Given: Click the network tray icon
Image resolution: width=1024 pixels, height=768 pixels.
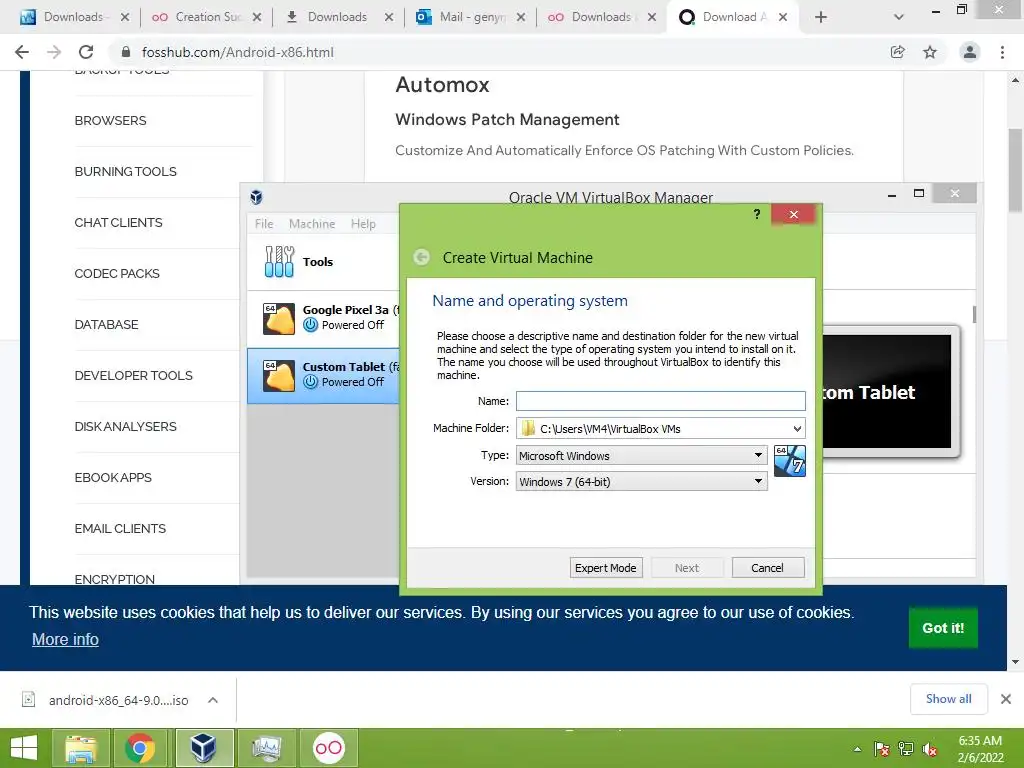Looking at the screenshot, I should pyautogui.click(x=906, y=750).
